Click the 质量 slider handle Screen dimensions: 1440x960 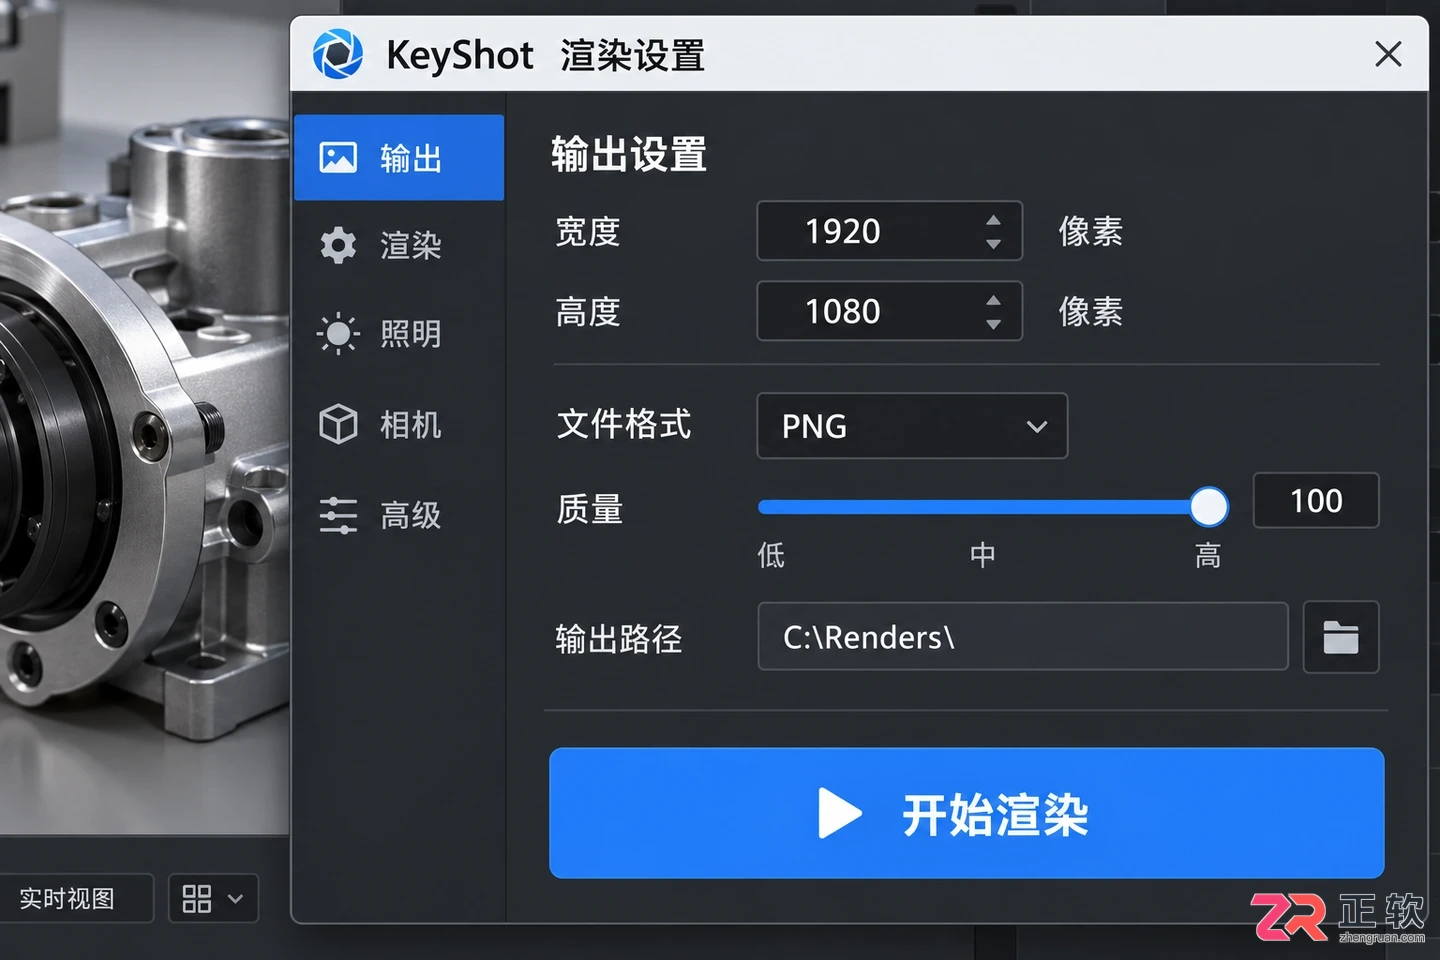[x=1209, y=507]
